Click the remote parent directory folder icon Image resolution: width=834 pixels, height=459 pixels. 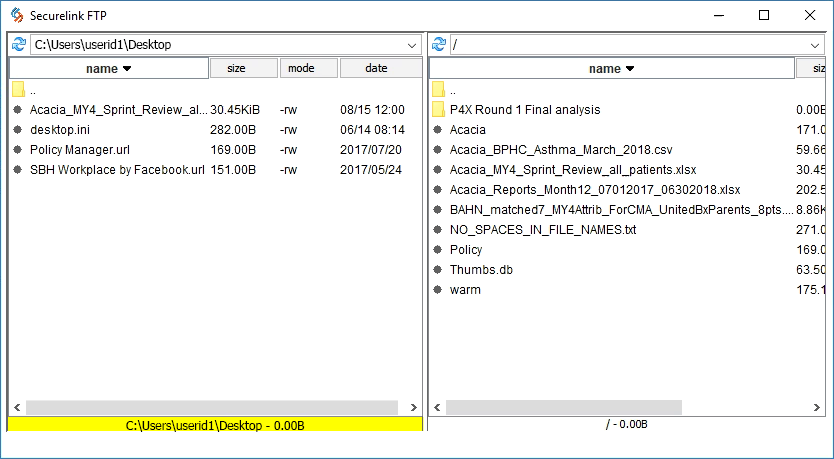point(438,90)
